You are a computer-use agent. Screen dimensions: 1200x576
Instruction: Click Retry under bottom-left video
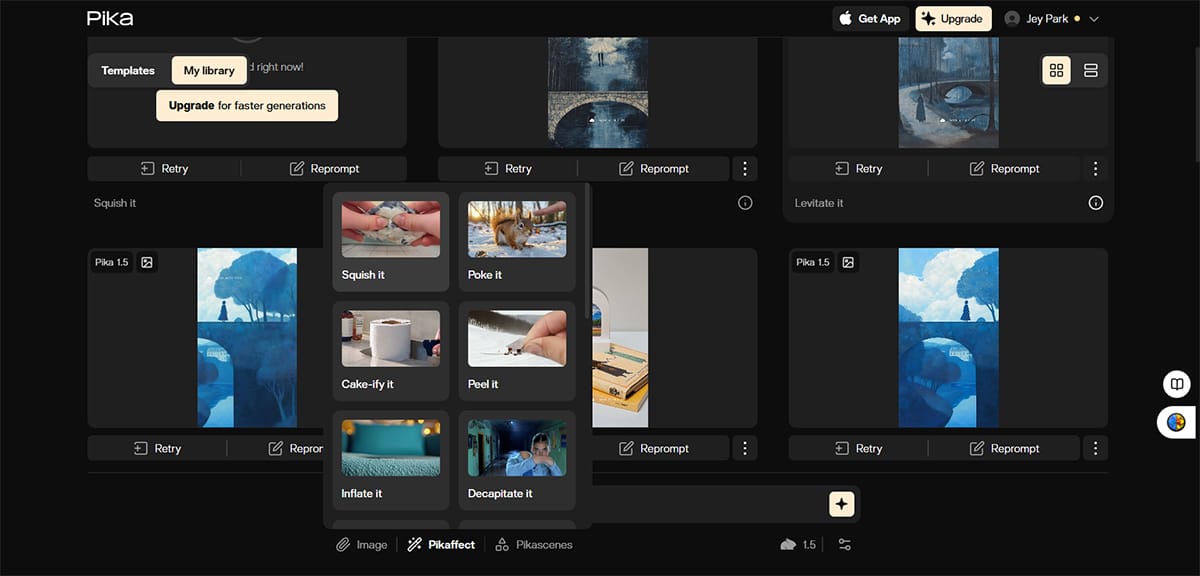pos(157,448)
